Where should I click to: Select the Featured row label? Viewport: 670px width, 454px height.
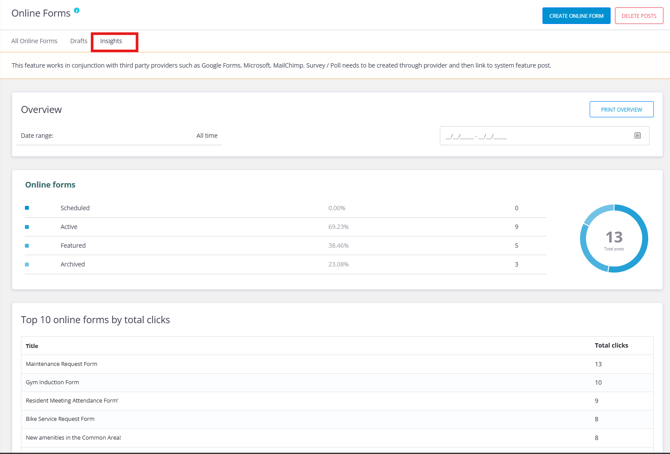[x=73, y=245]
